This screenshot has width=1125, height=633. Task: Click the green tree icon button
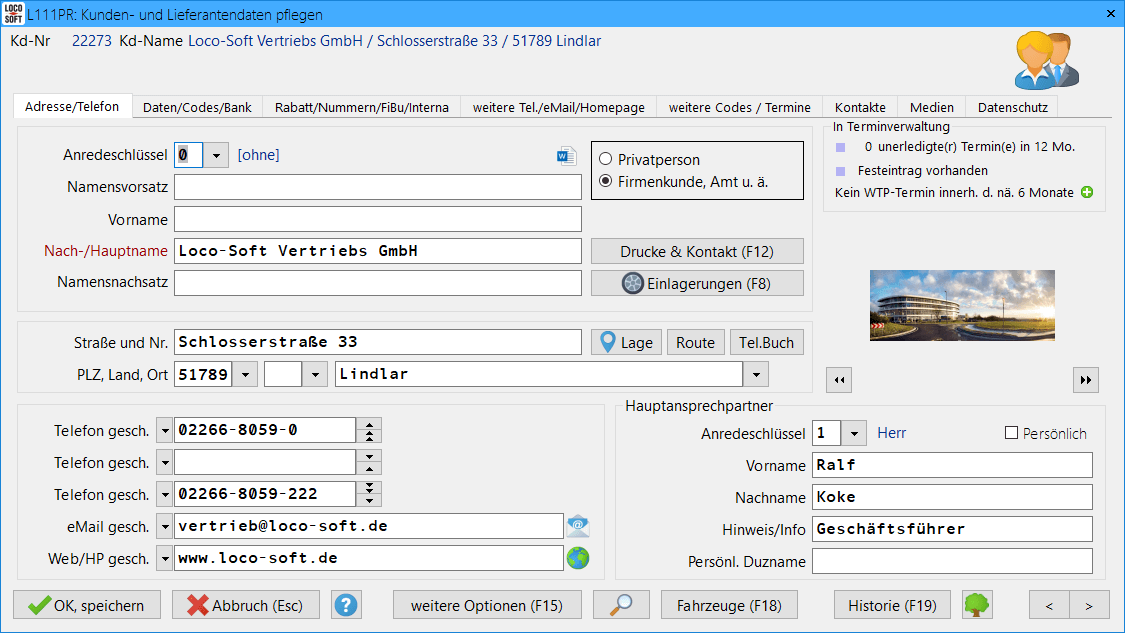[x=977, y=605]
